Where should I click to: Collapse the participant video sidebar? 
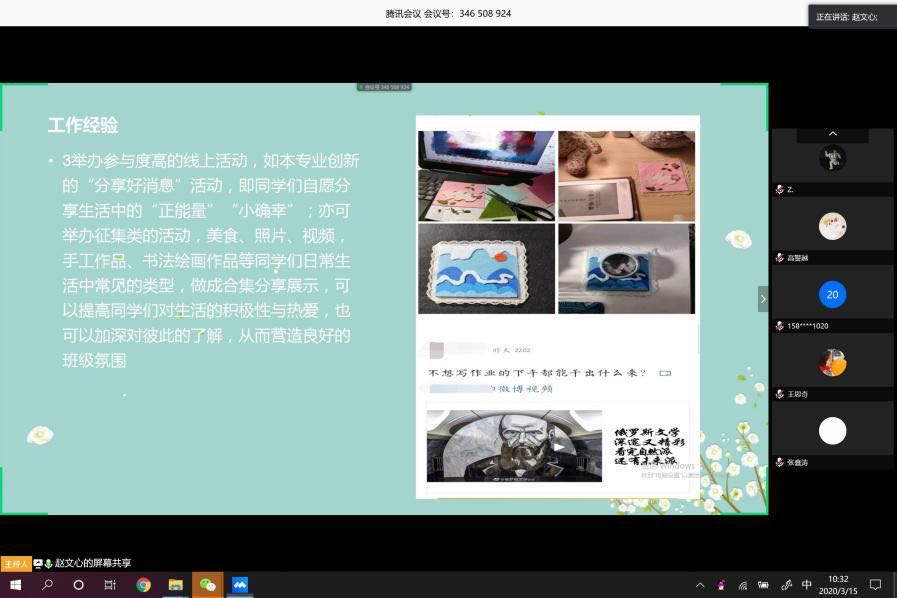point(763,298)
